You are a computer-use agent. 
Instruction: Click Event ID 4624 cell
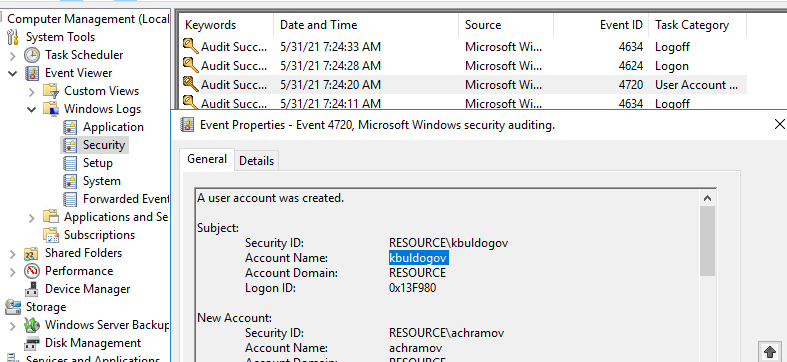631,66
